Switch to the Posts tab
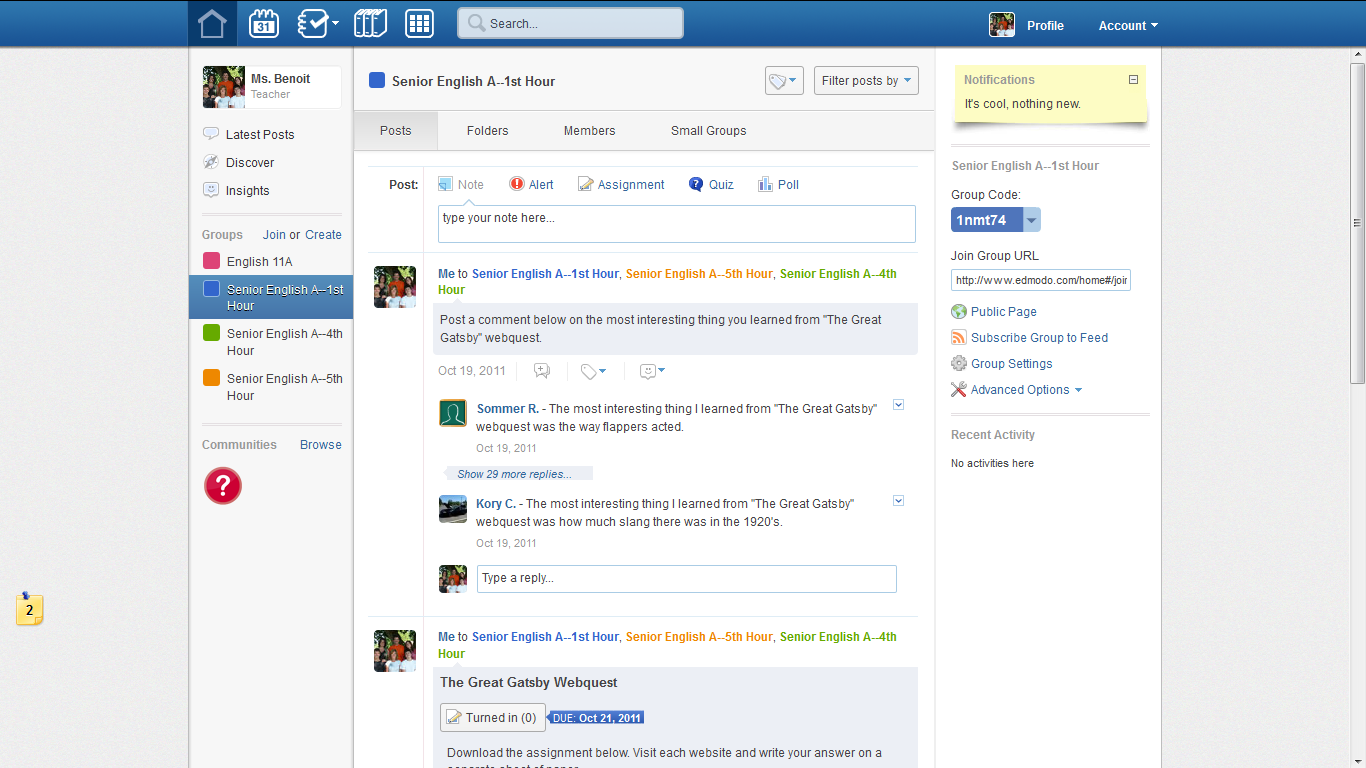Viewport: 1366px width, 768px height. 396,131
